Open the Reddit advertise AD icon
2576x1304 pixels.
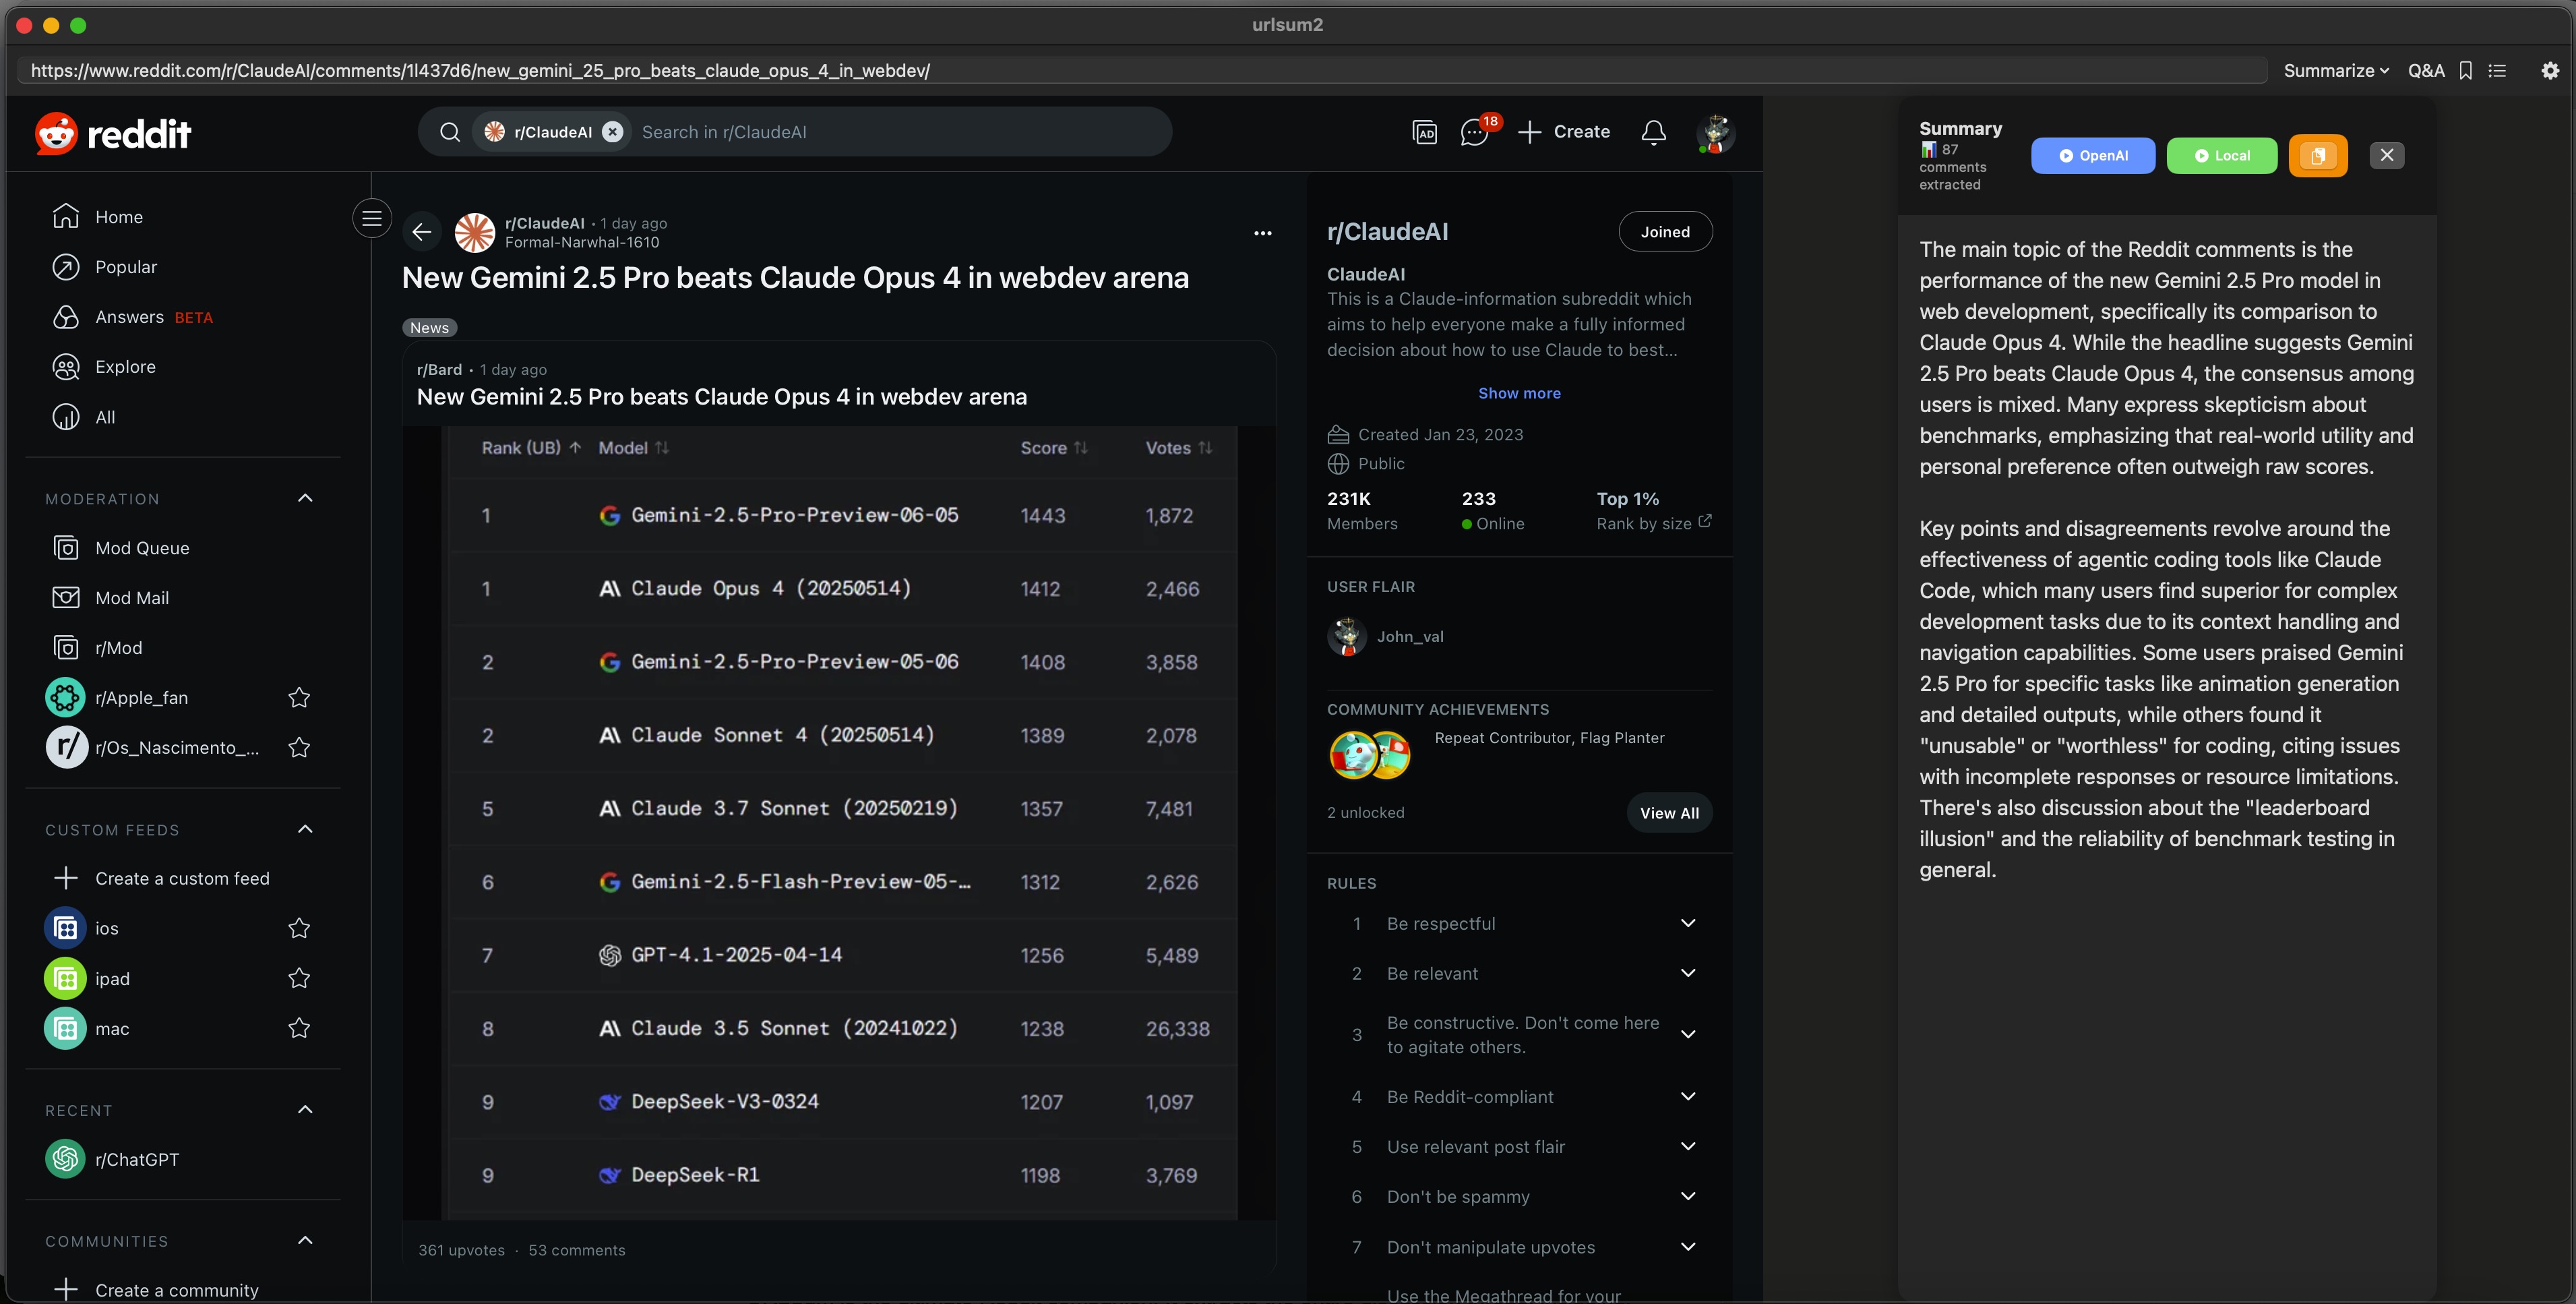[x=1424, y=132]
